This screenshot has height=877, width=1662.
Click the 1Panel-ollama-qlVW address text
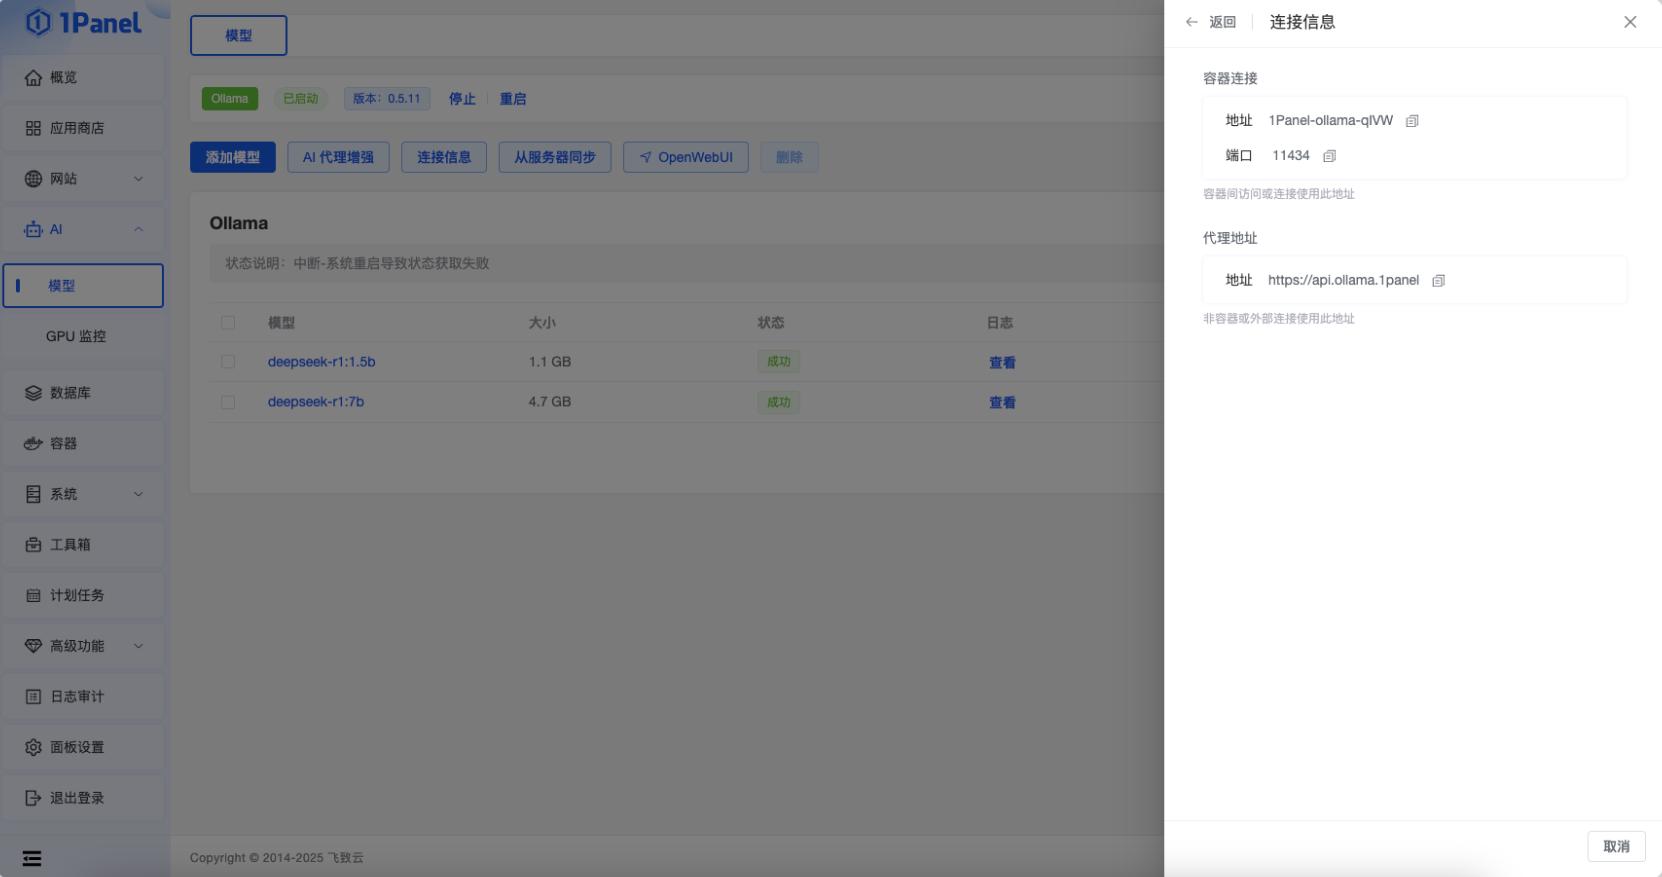[x=1330, y=121]
